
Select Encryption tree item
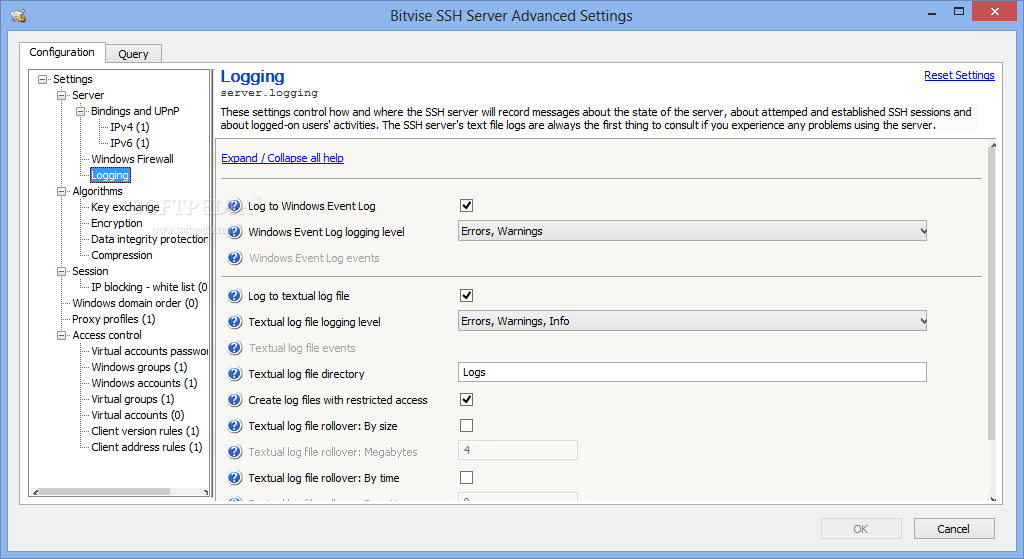pos(116,223)
